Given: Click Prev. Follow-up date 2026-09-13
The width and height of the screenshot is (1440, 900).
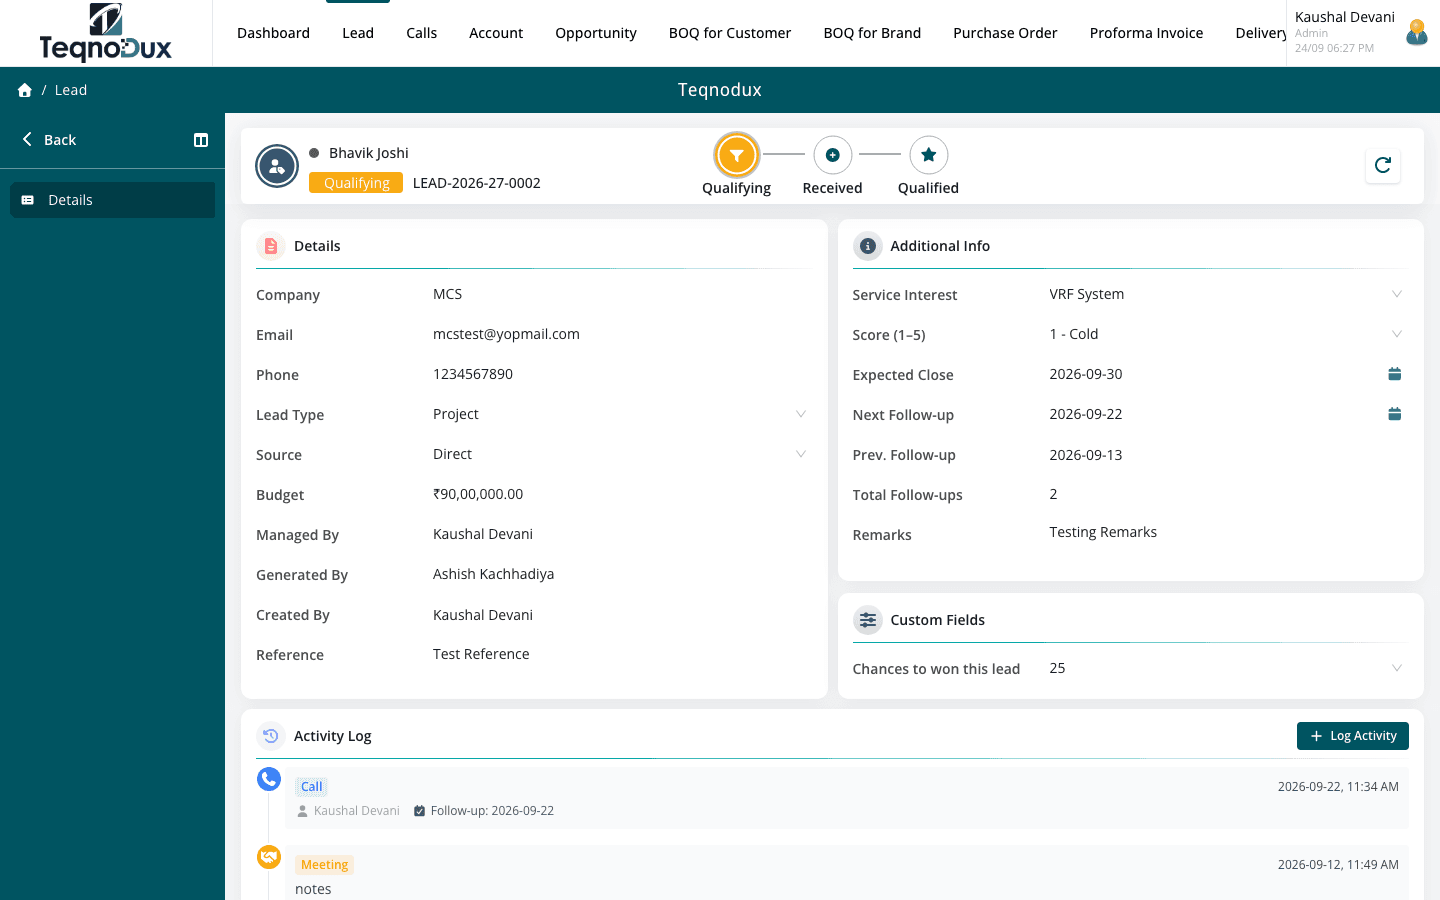Looking at the screenshot, I should click(1086, 455).
